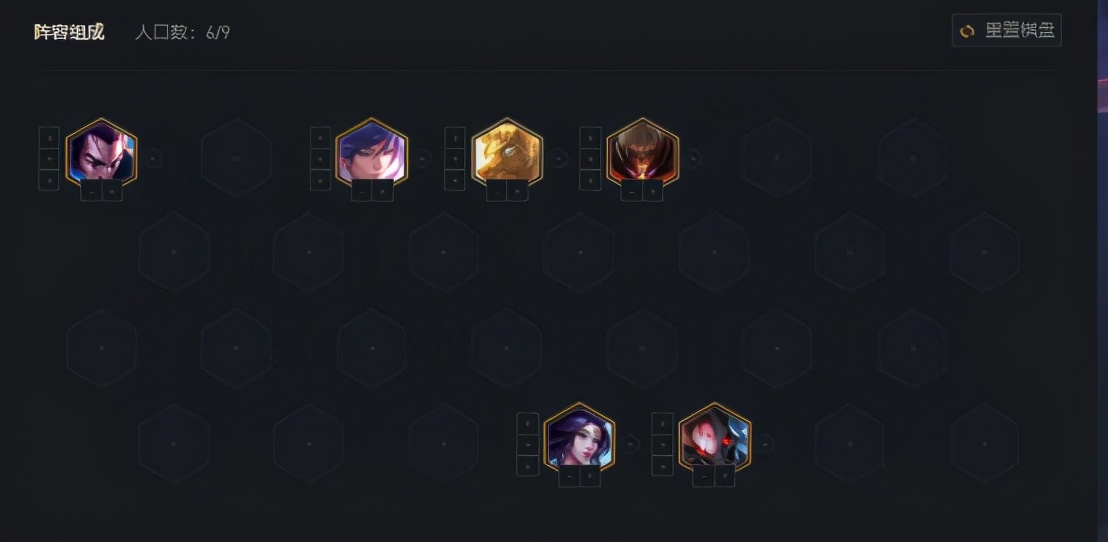
Task: Open top item slot beside hooded red-eyed champion
Action: [x=662, y=423]
